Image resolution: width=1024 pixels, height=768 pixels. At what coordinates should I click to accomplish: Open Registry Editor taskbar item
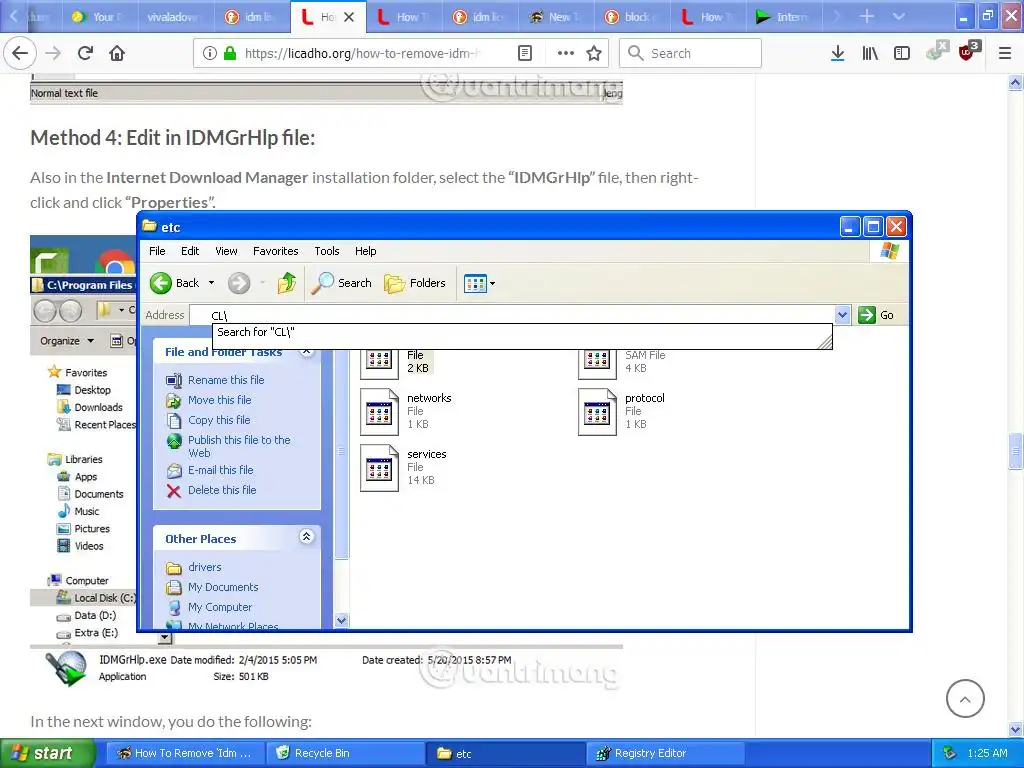coord(665,753)
